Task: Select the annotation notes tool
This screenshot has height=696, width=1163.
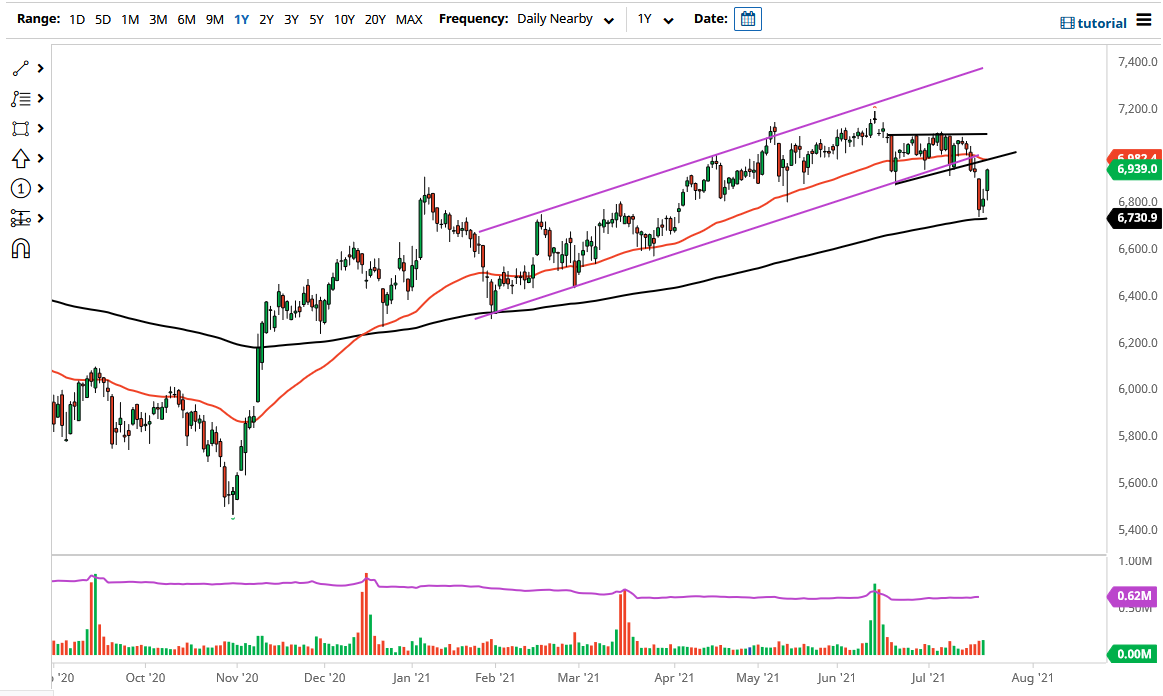Action: 20,98
